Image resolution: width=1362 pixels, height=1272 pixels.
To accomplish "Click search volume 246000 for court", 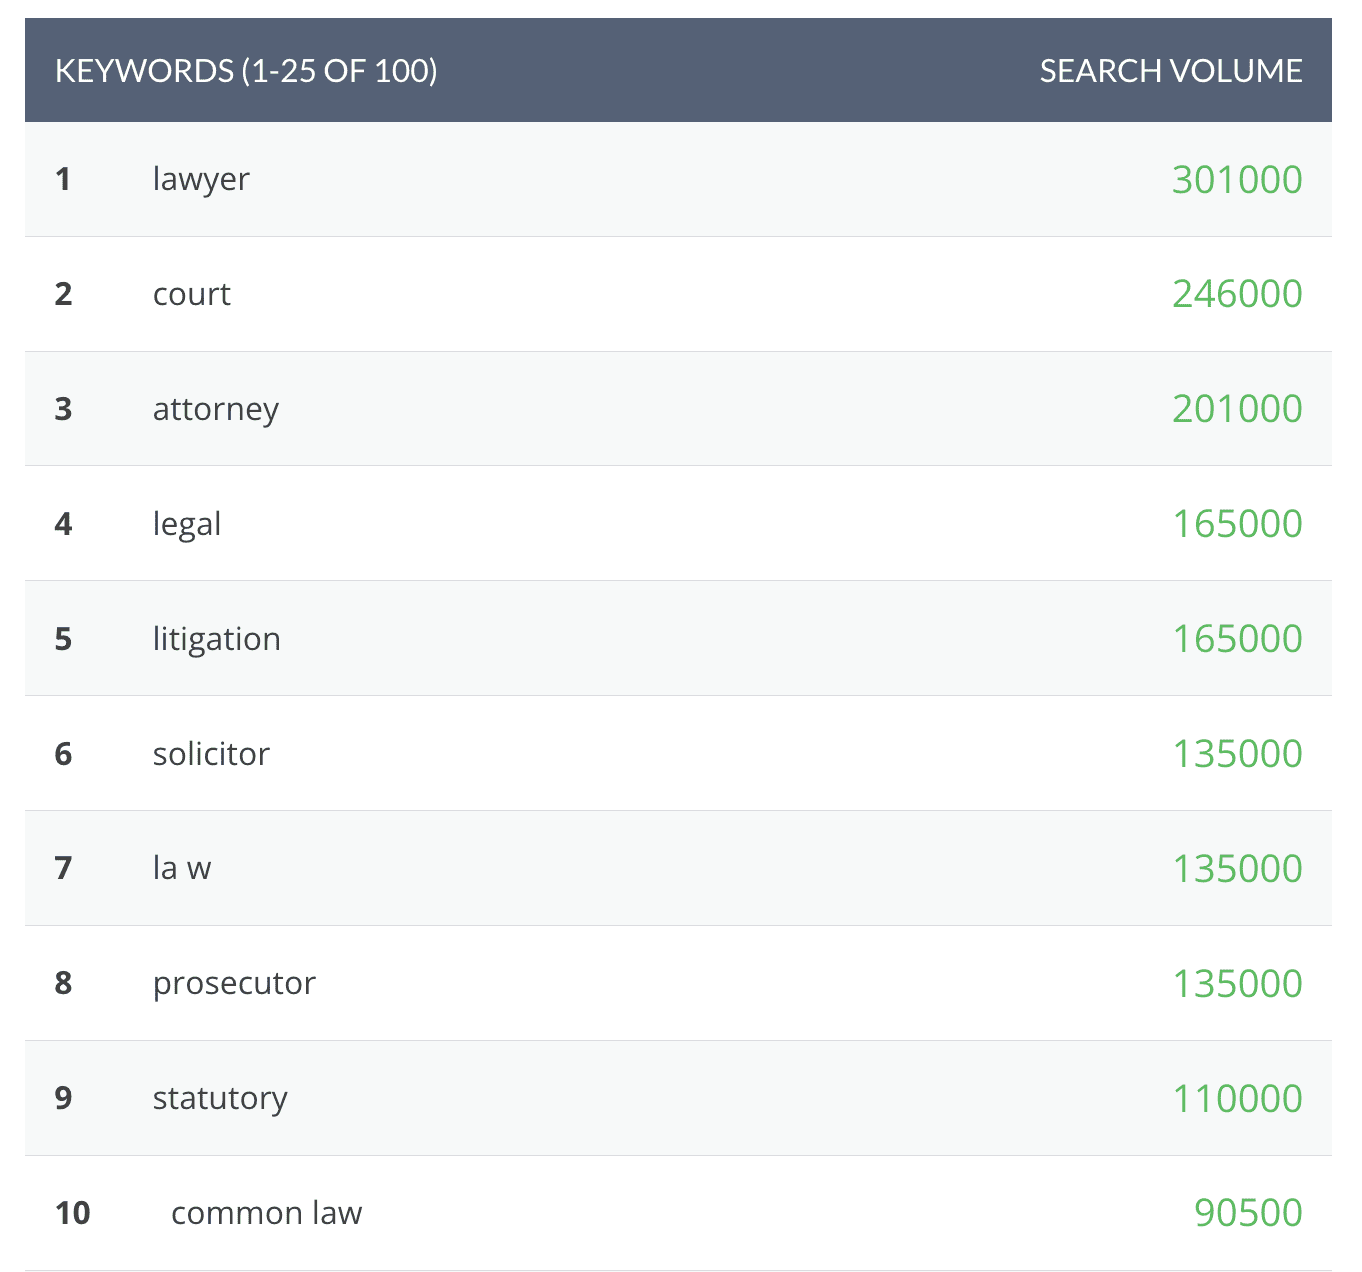I will point(1236,294).
